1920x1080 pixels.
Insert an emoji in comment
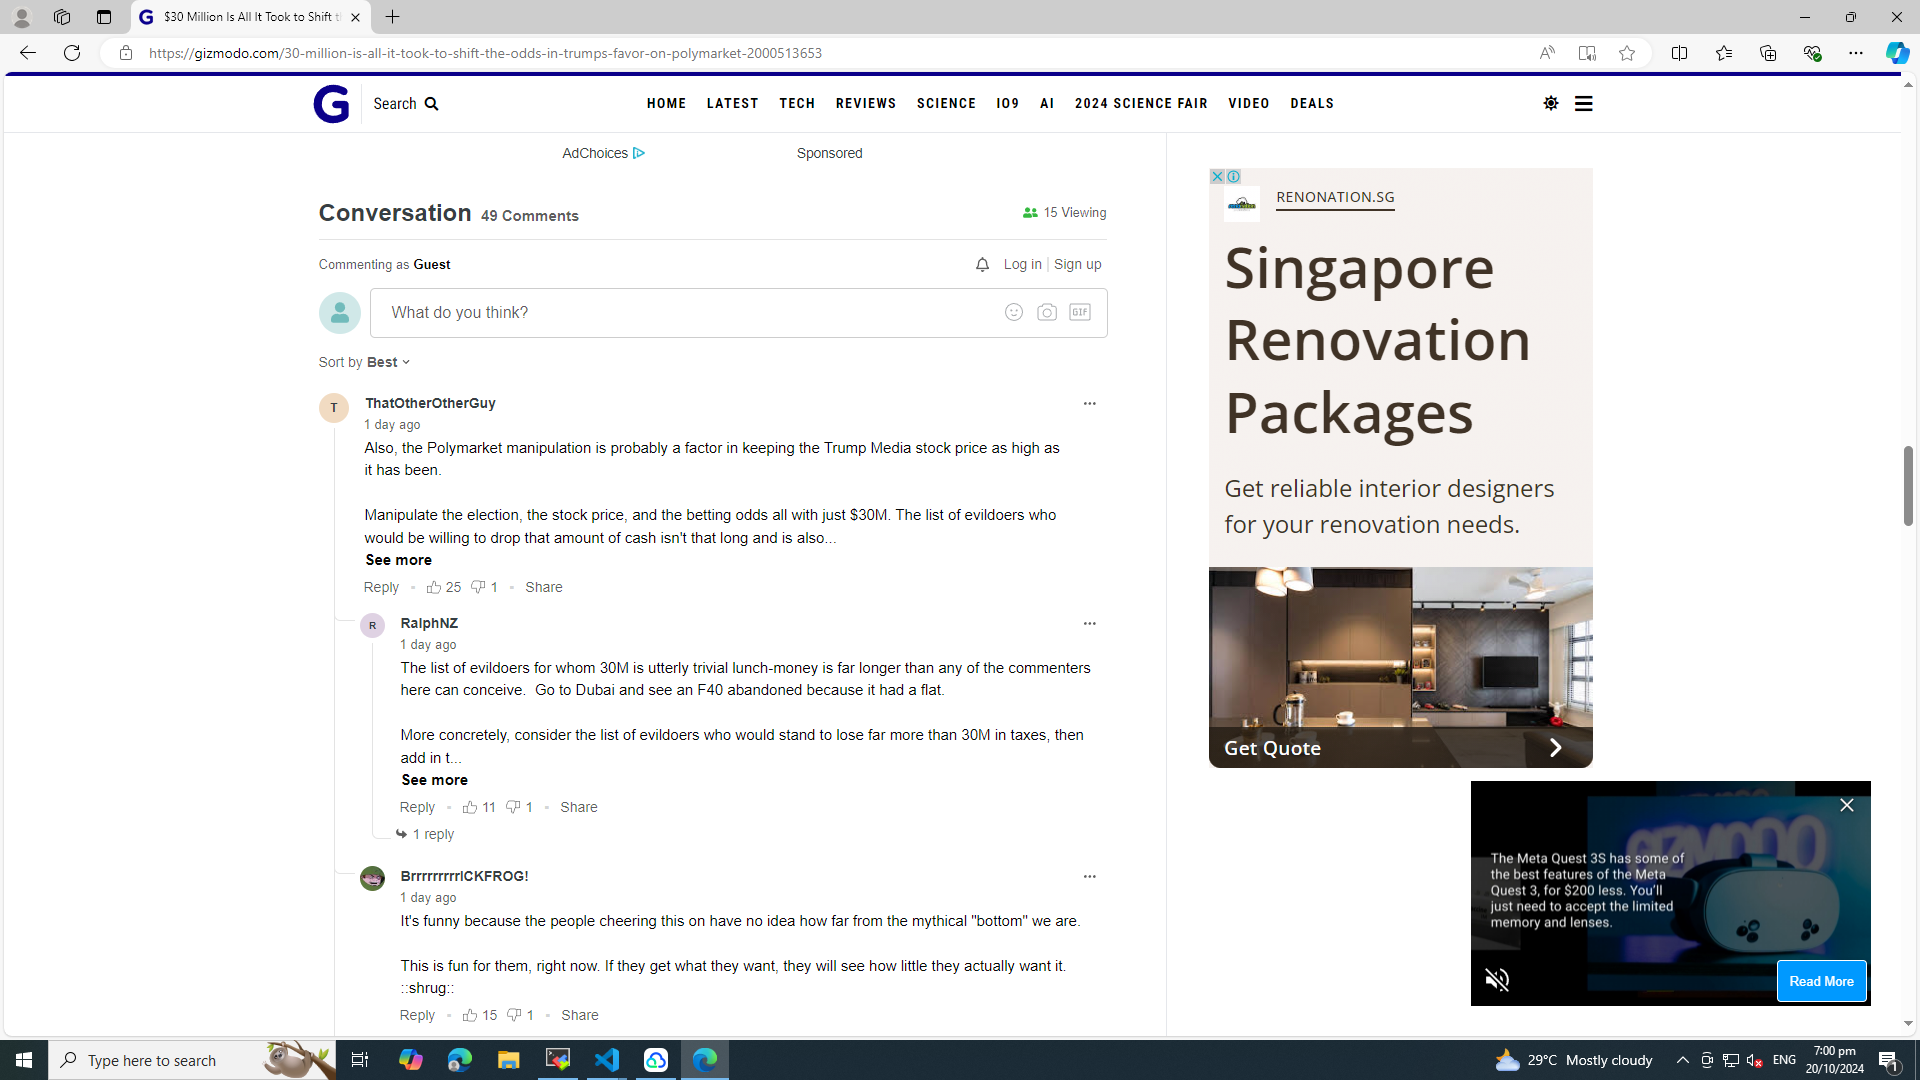pyautogui.click(x=1013, y=312)
